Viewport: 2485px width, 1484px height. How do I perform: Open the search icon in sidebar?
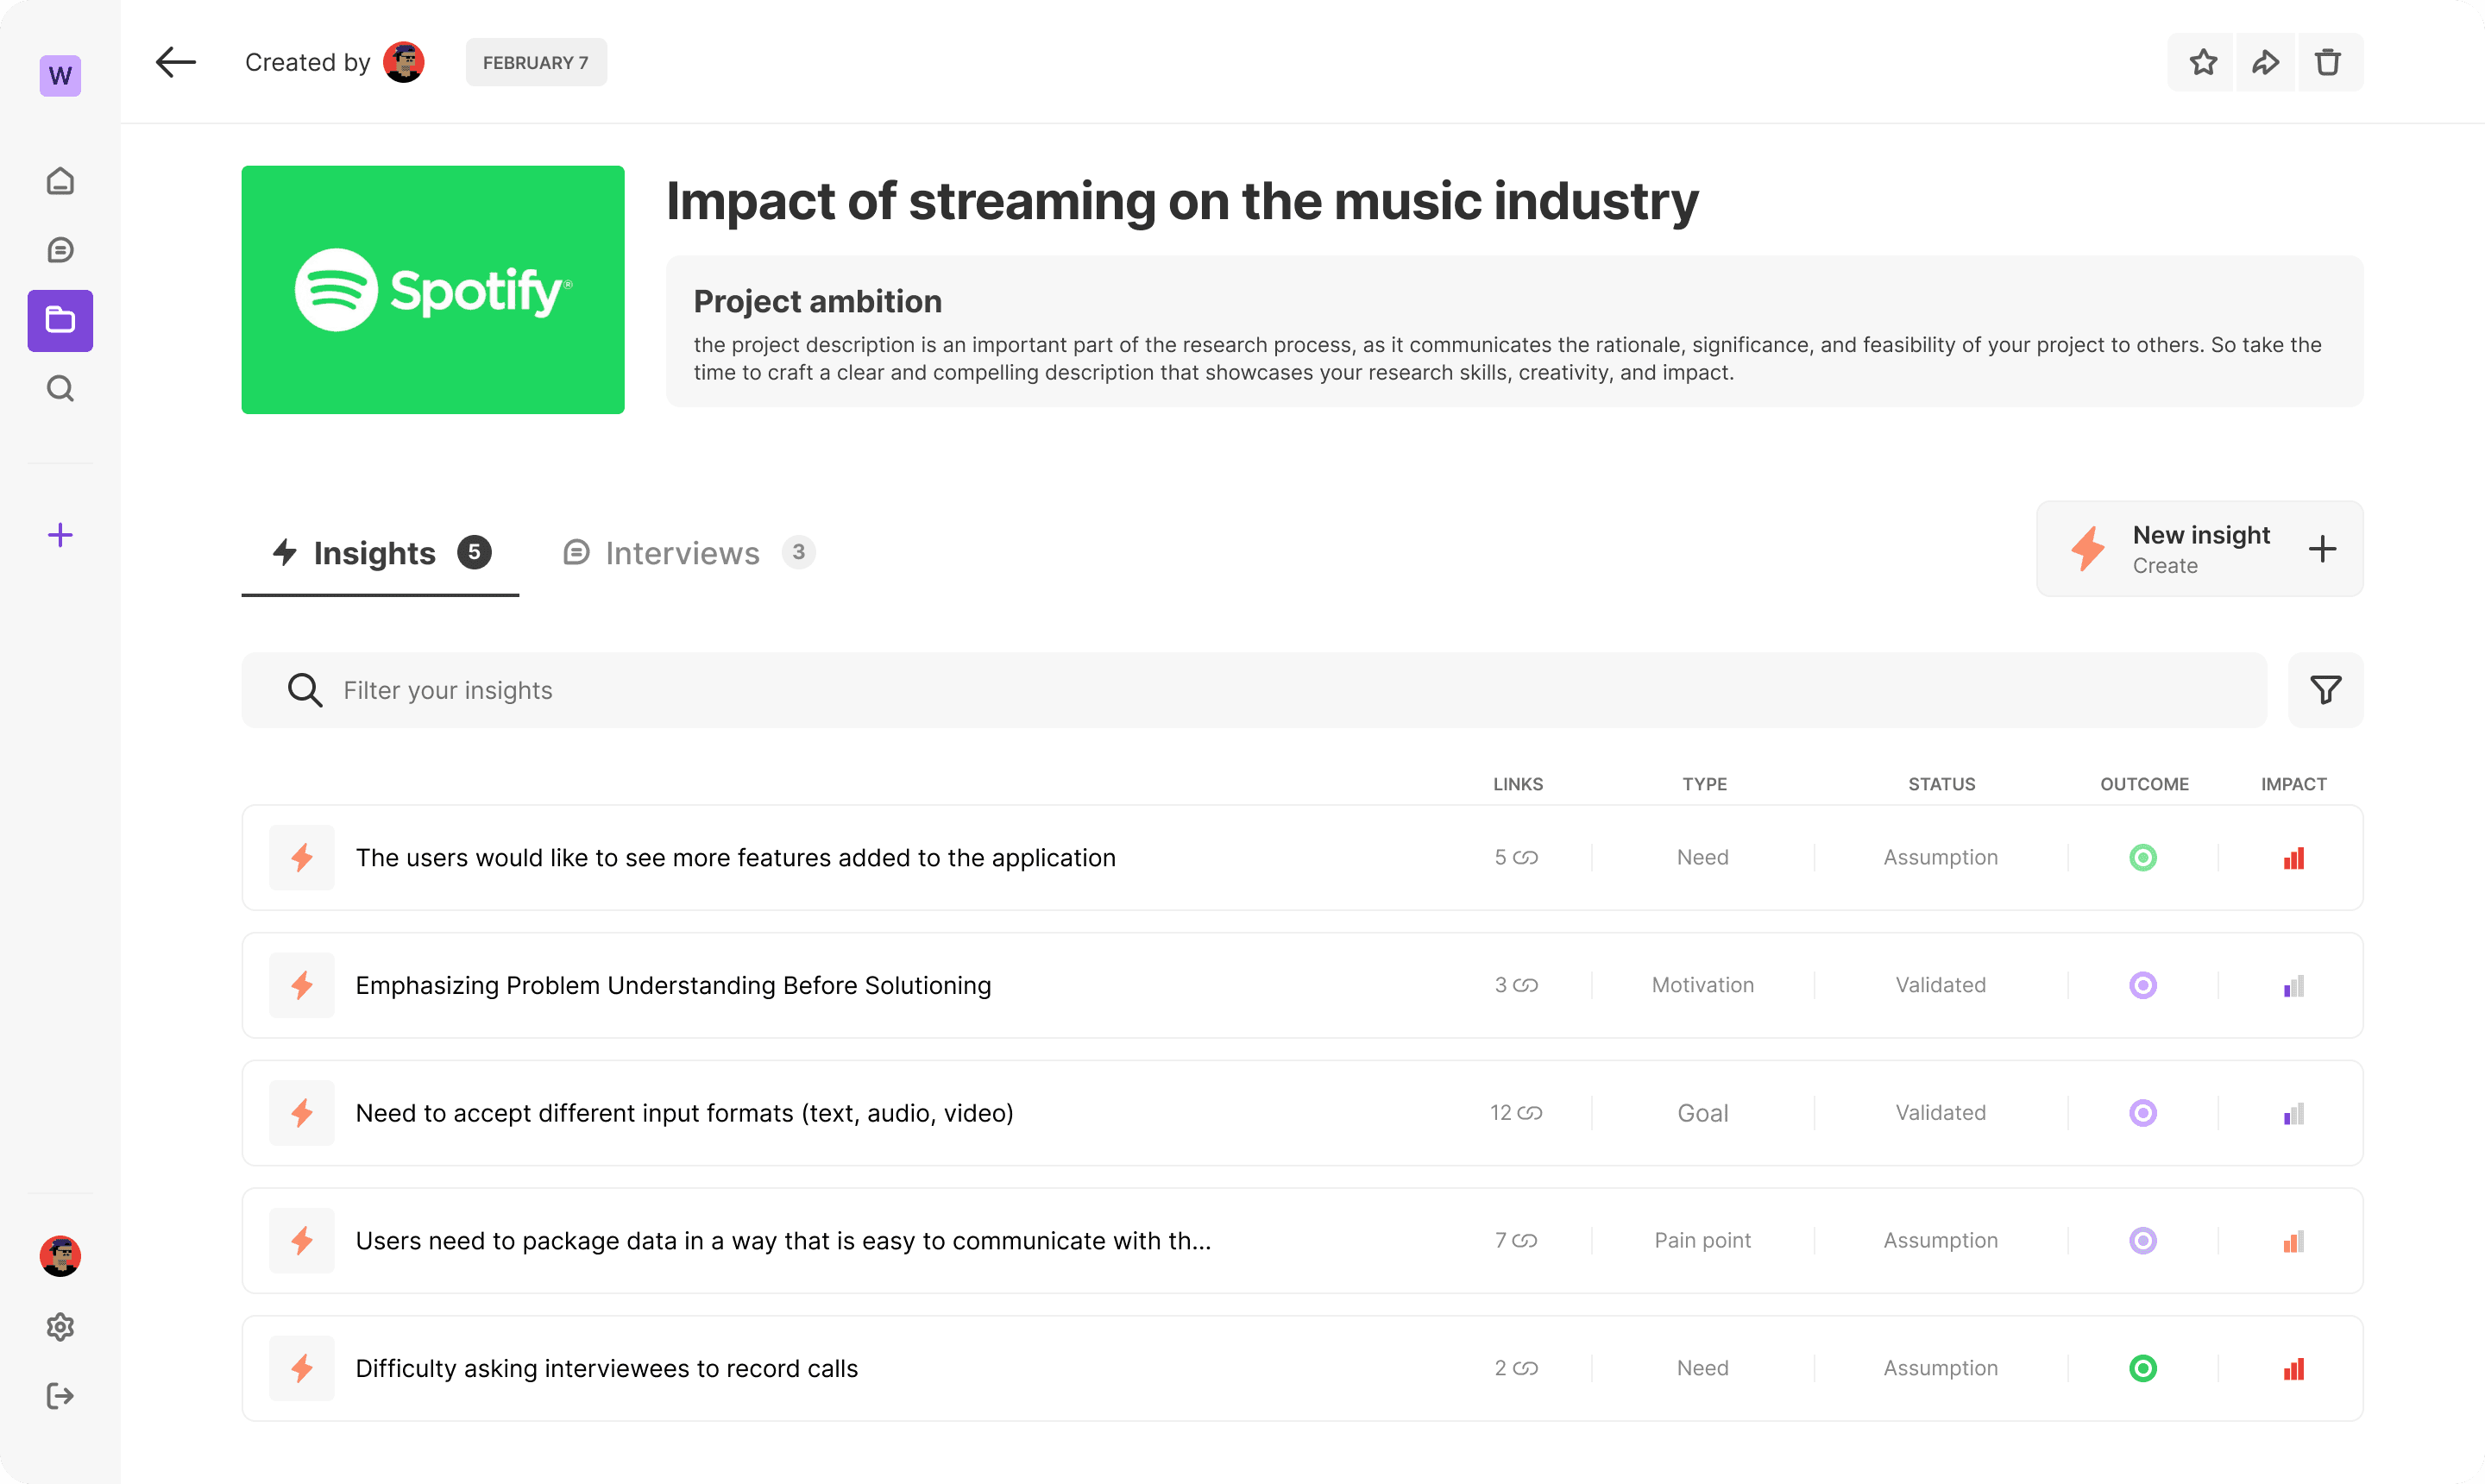60,388
